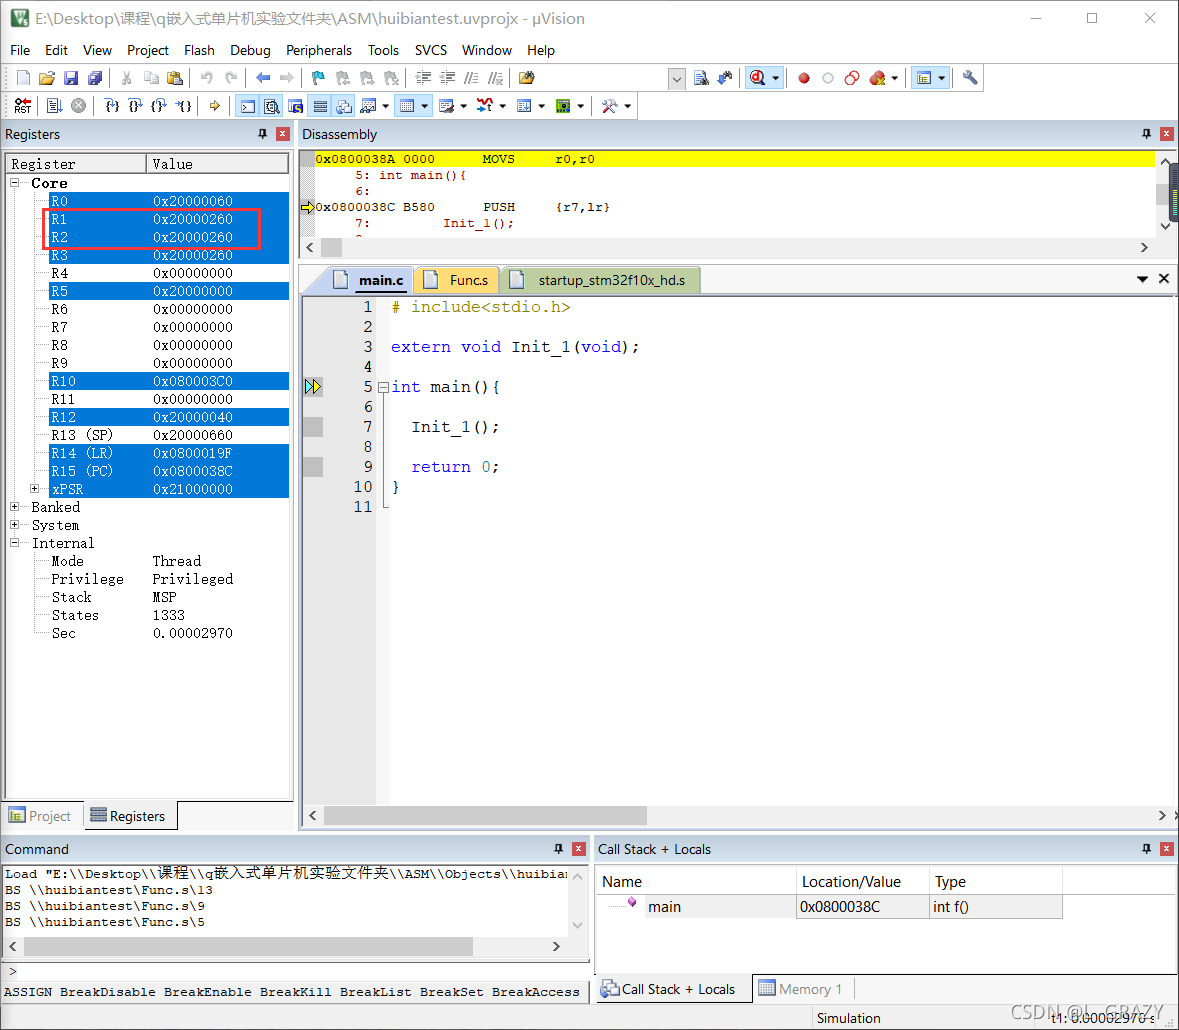This screenshot has width=1179, height=1030.
Task: Open the File menu
Action: click(20, 50)
